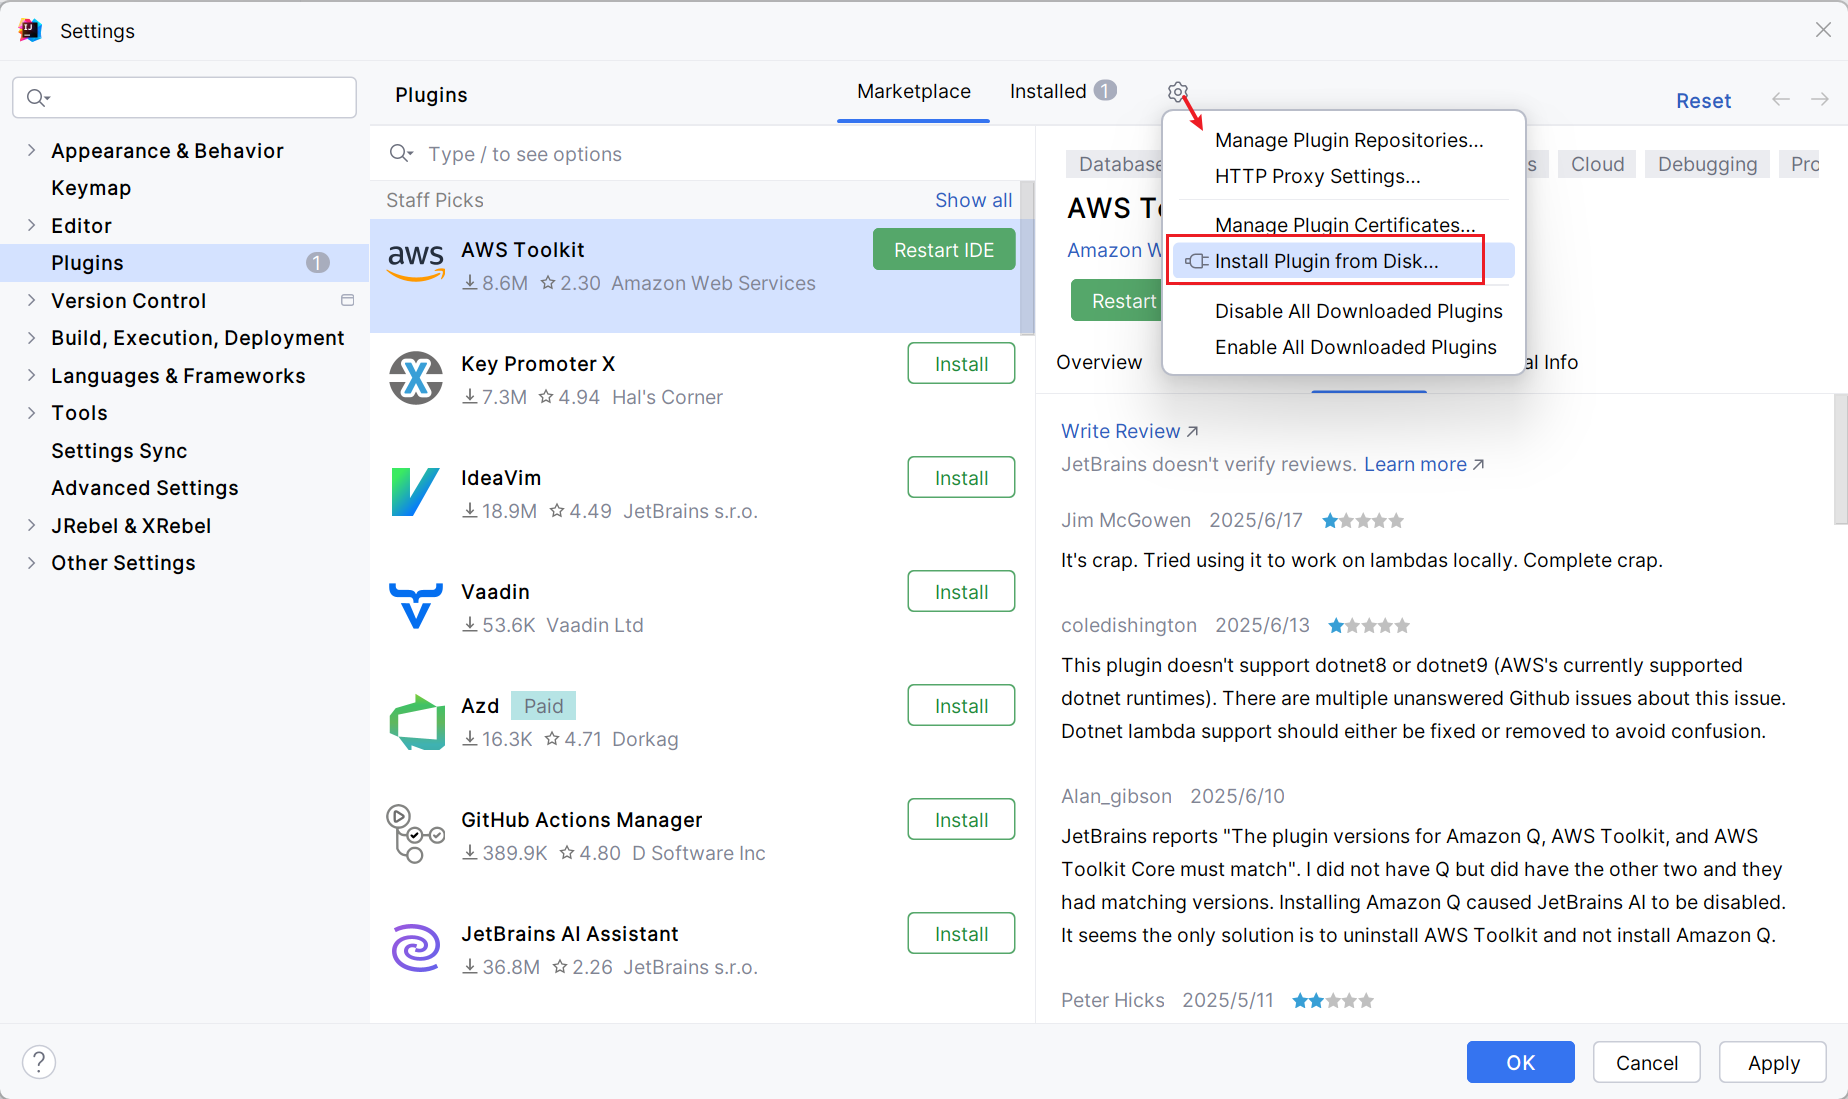This screenshot has width=1848, height=1099.
Task: Click the Installed tab count badge
Action: point(1105,91)
